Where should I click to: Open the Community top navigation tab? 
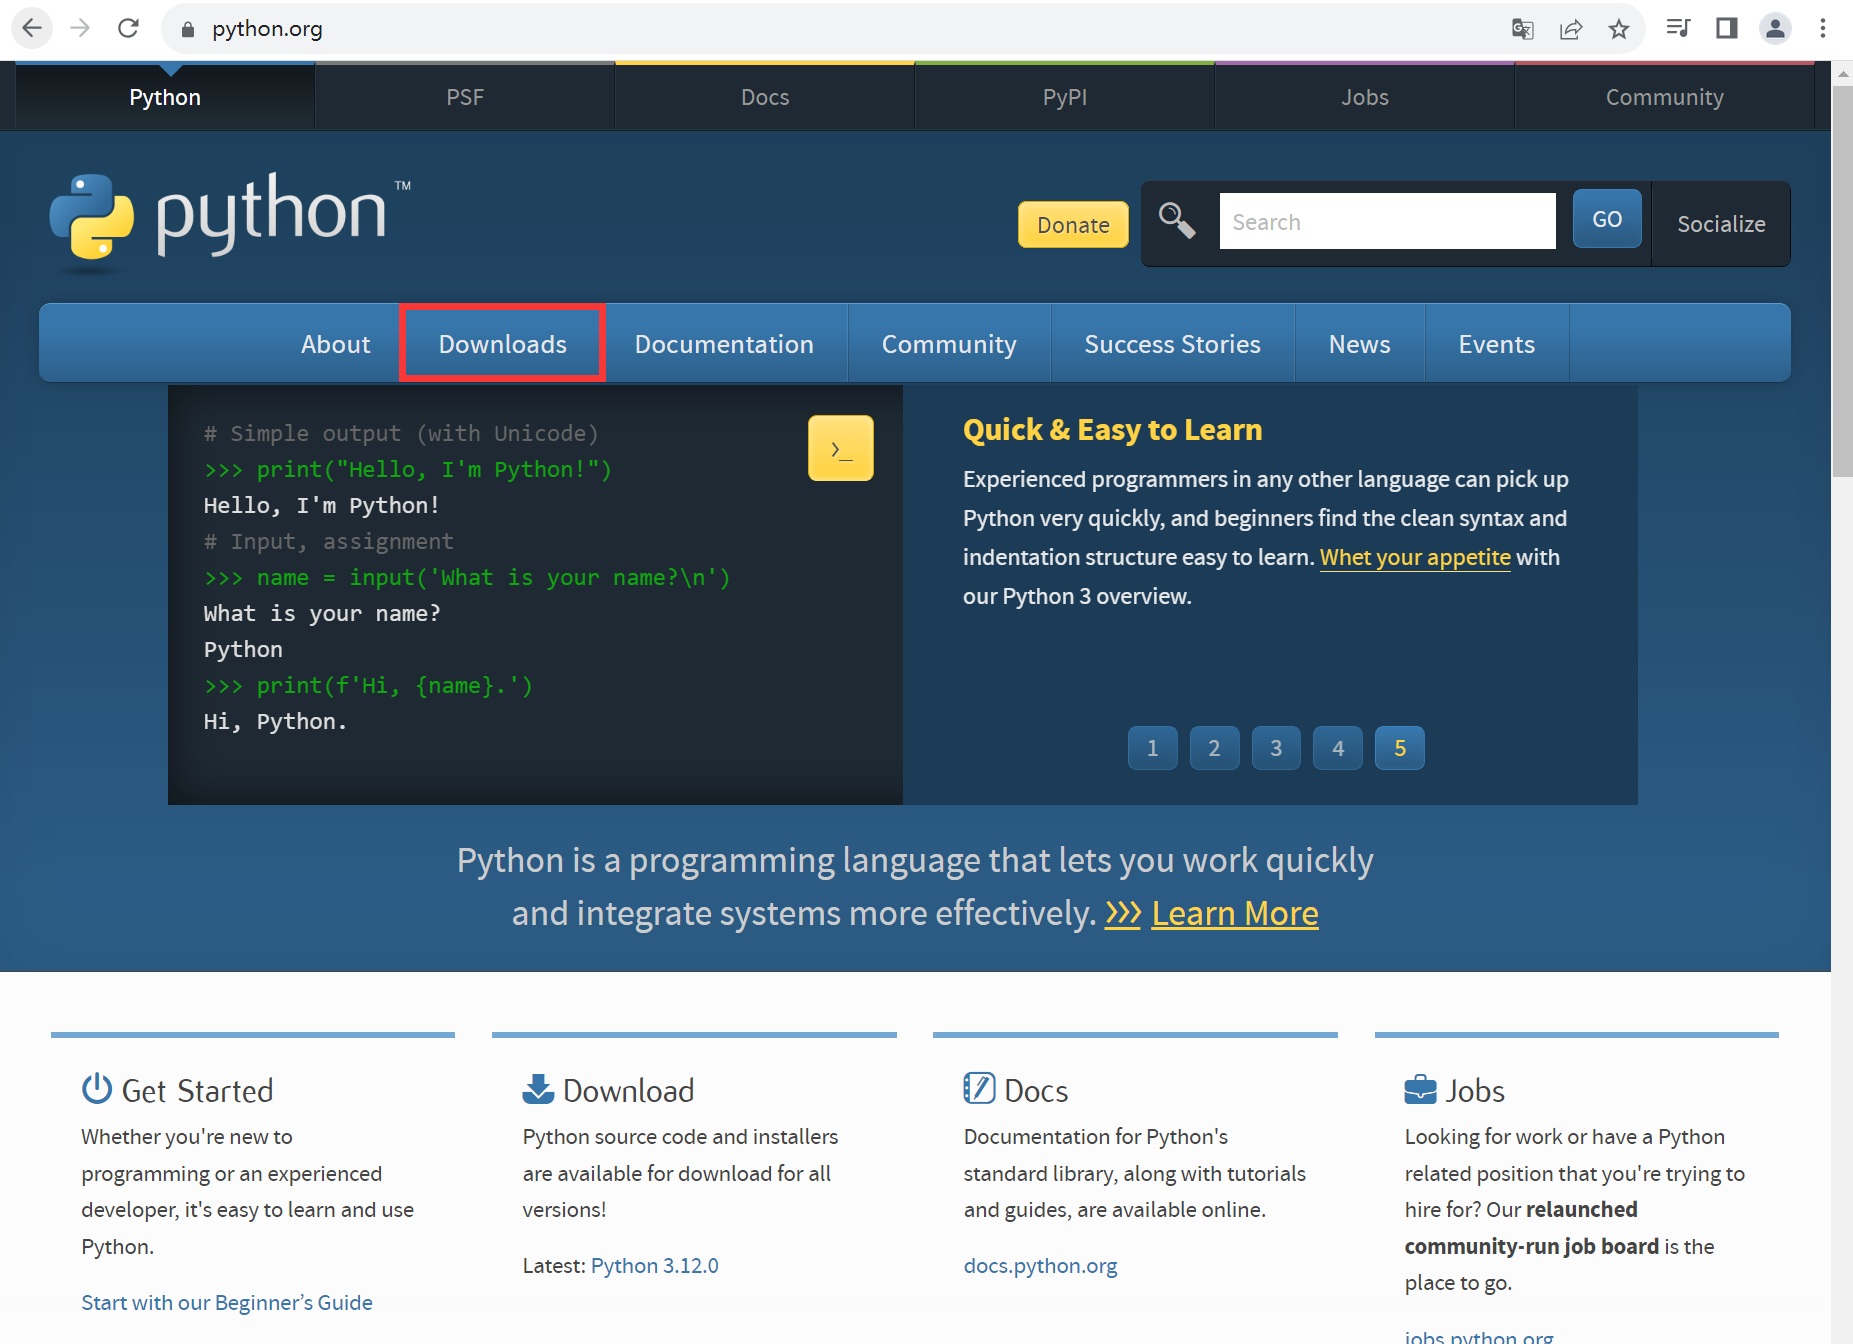(1665, 97)
